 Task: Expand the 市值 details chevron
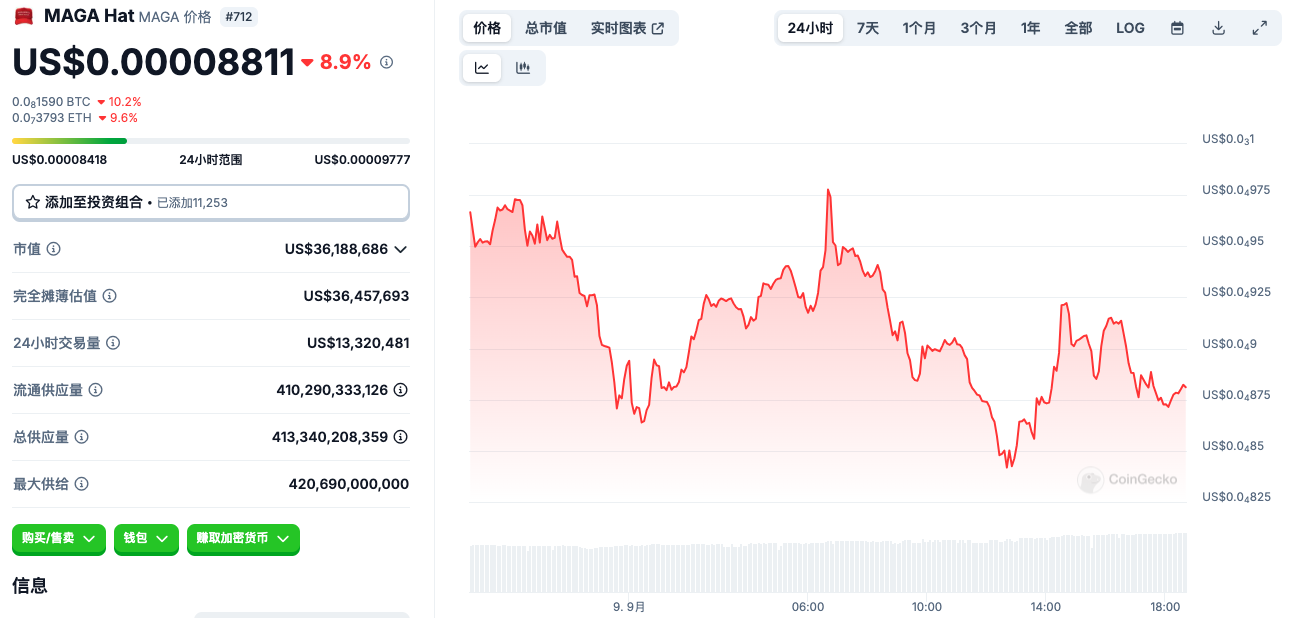click(401, 249)
